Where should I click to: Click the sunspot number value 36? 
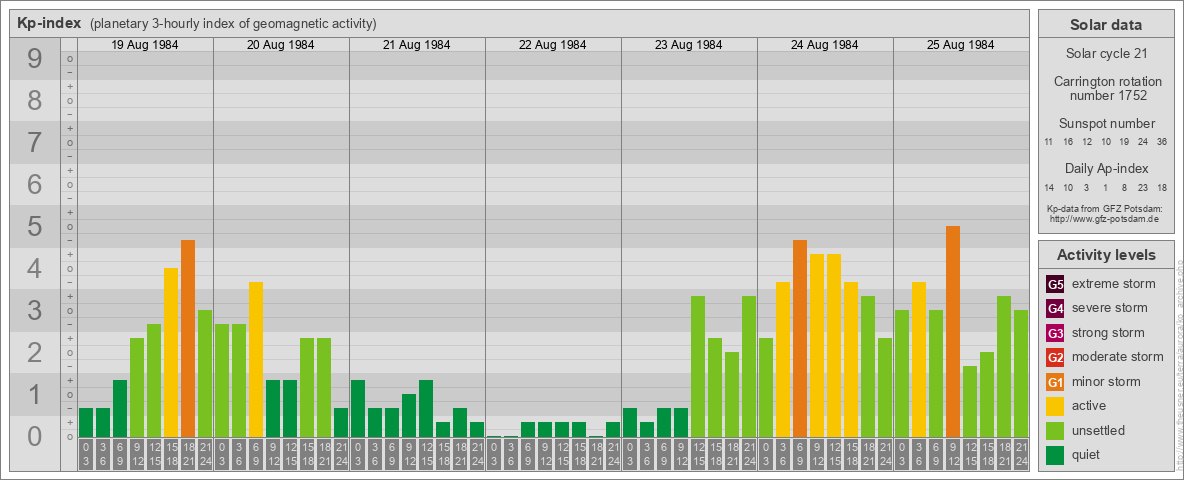pos(1162,142)
